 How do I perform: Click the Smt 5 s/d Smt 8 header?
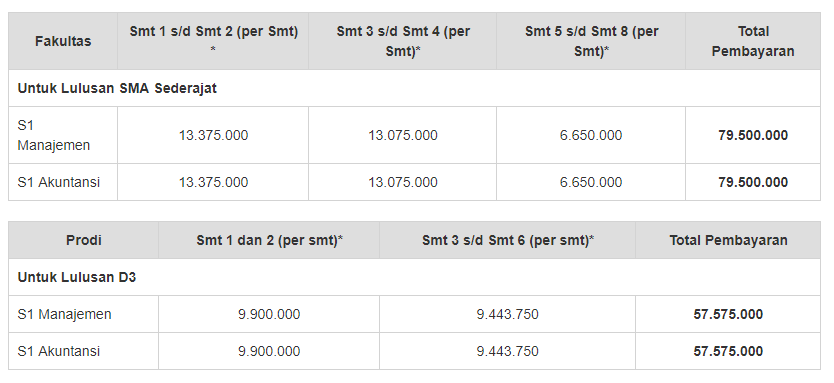591,41
